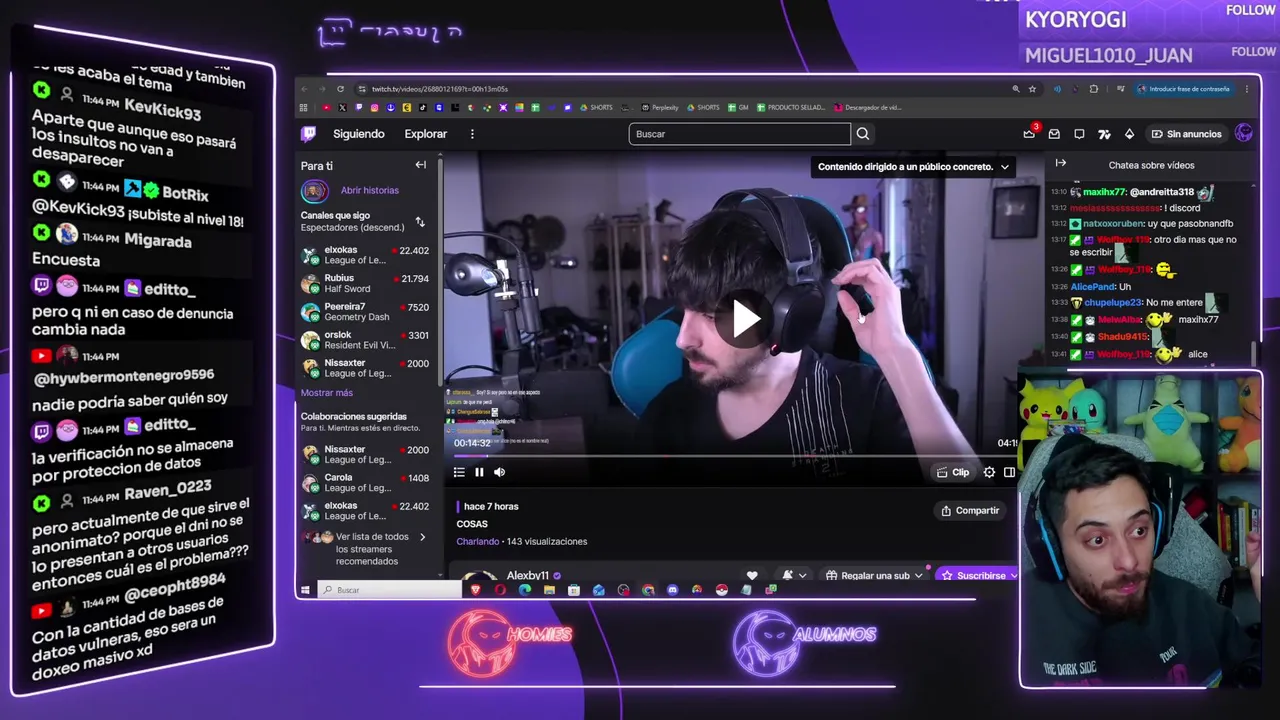Viewport: 1280px width, 720px height.
Task: Reload the browser page
Action: tap(340, 89)
